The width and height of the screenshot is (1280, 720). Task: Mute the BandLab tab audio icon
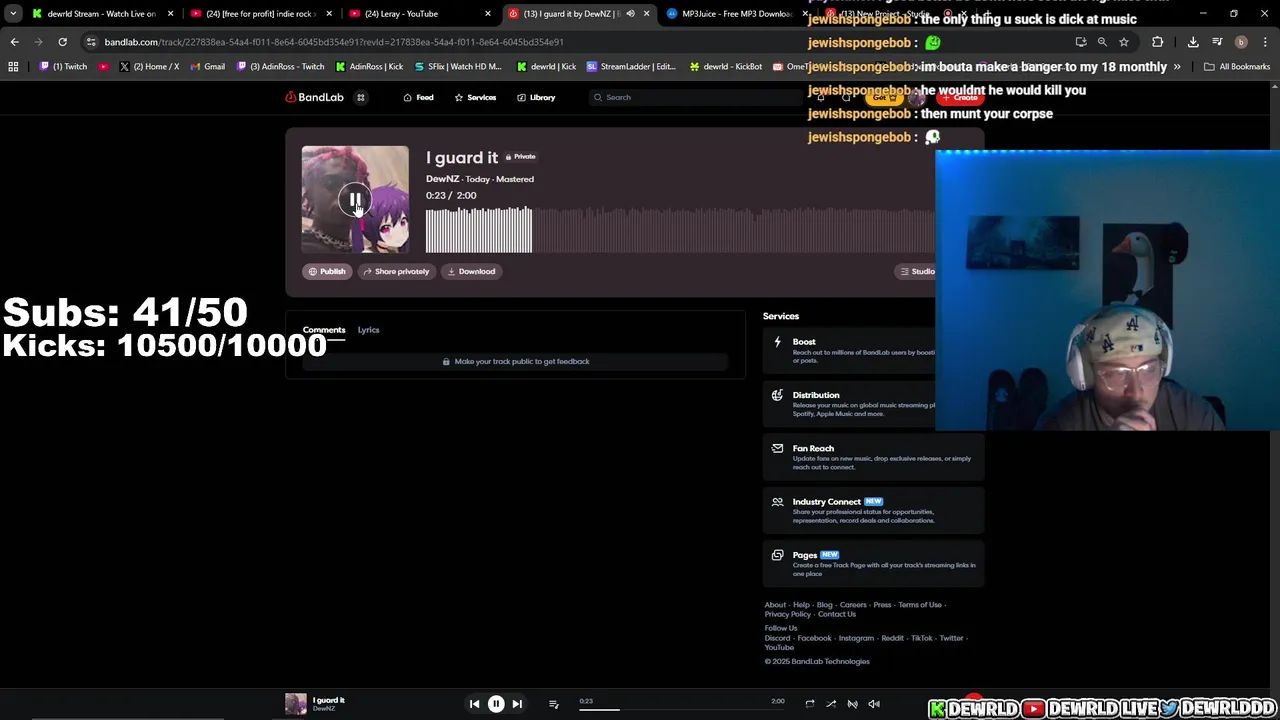pos(630,14)
